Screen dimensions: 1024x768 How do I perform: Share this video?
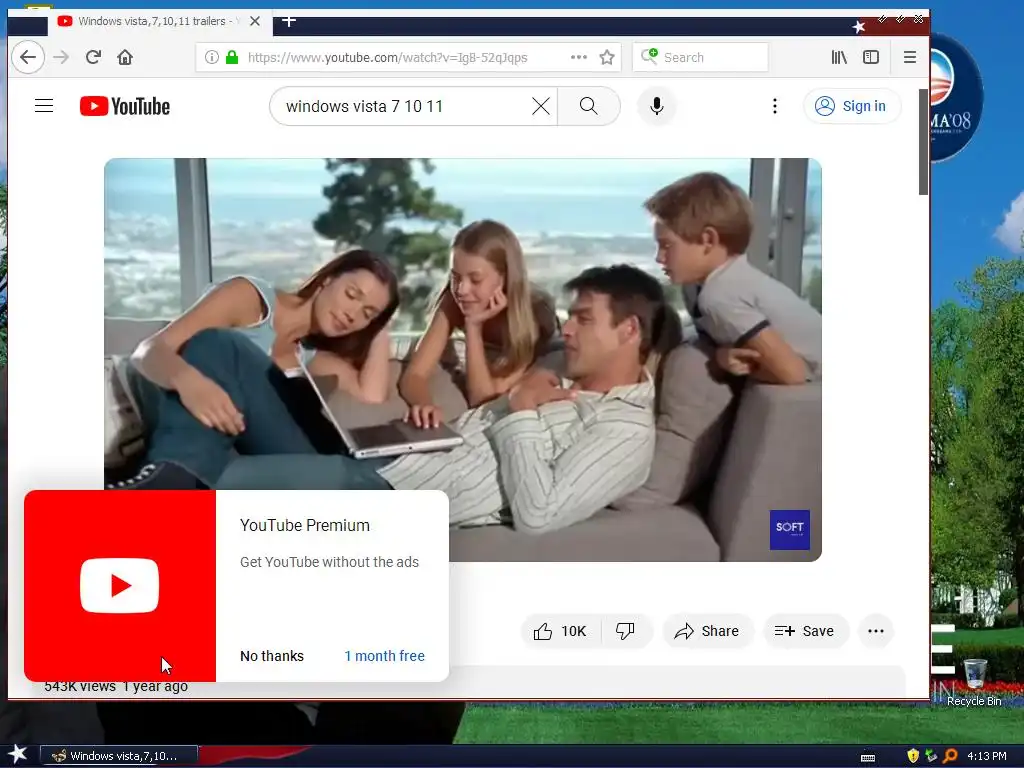click(x=707, y=631)
